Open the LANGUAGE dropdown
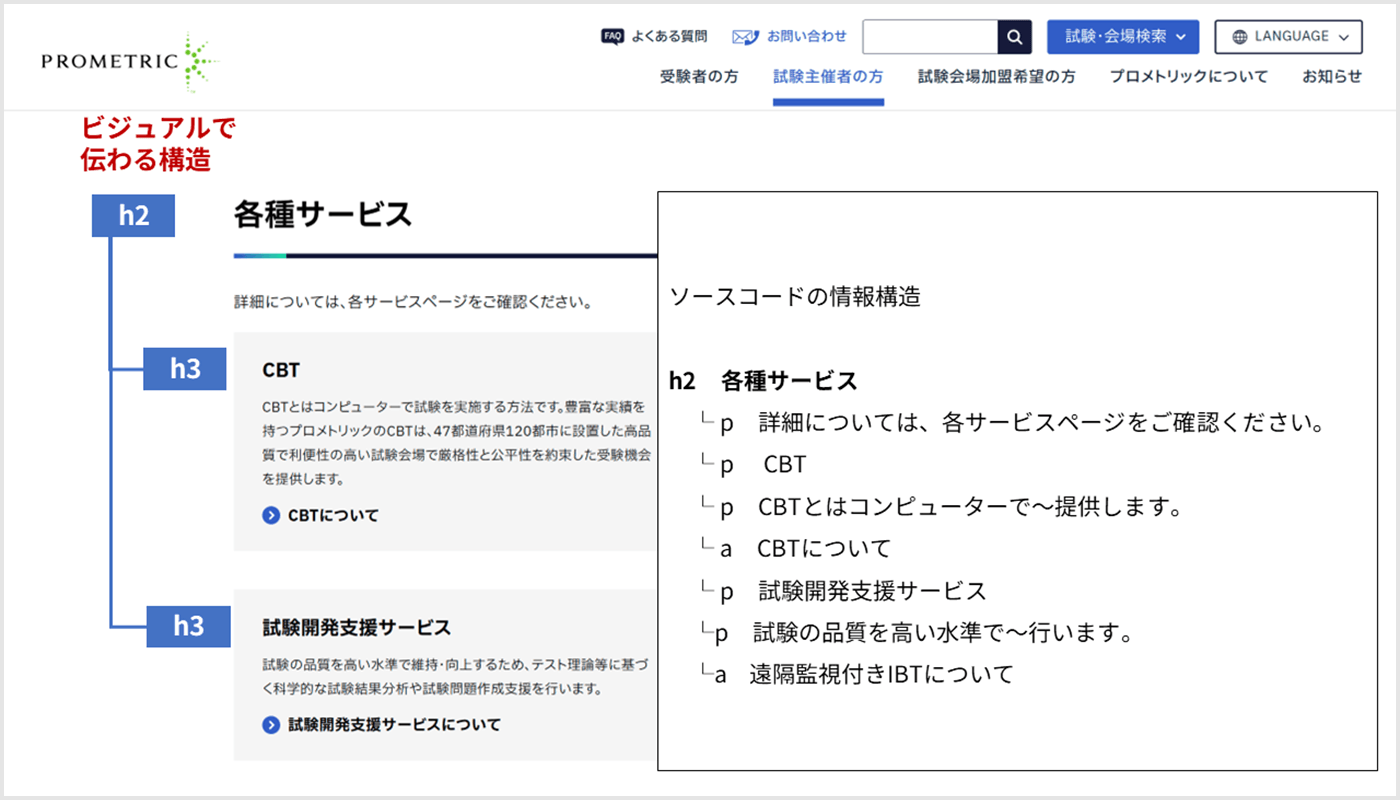The image size is (1400, 800). [1289, 37]
